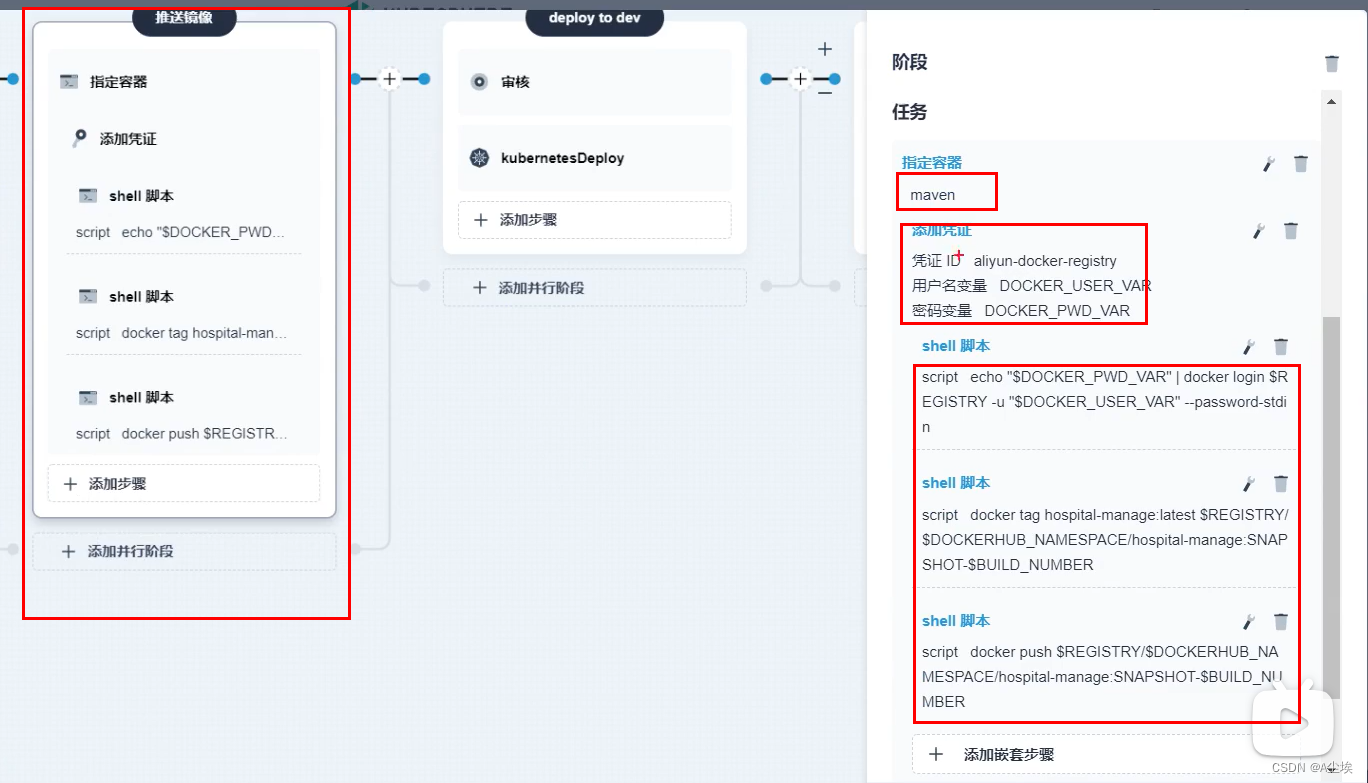Viewport: 1368px width, 783px height.
Task: Click aliyun-docker-registry credential ID
Action: pyautogui.click(x=1045, y=261)
